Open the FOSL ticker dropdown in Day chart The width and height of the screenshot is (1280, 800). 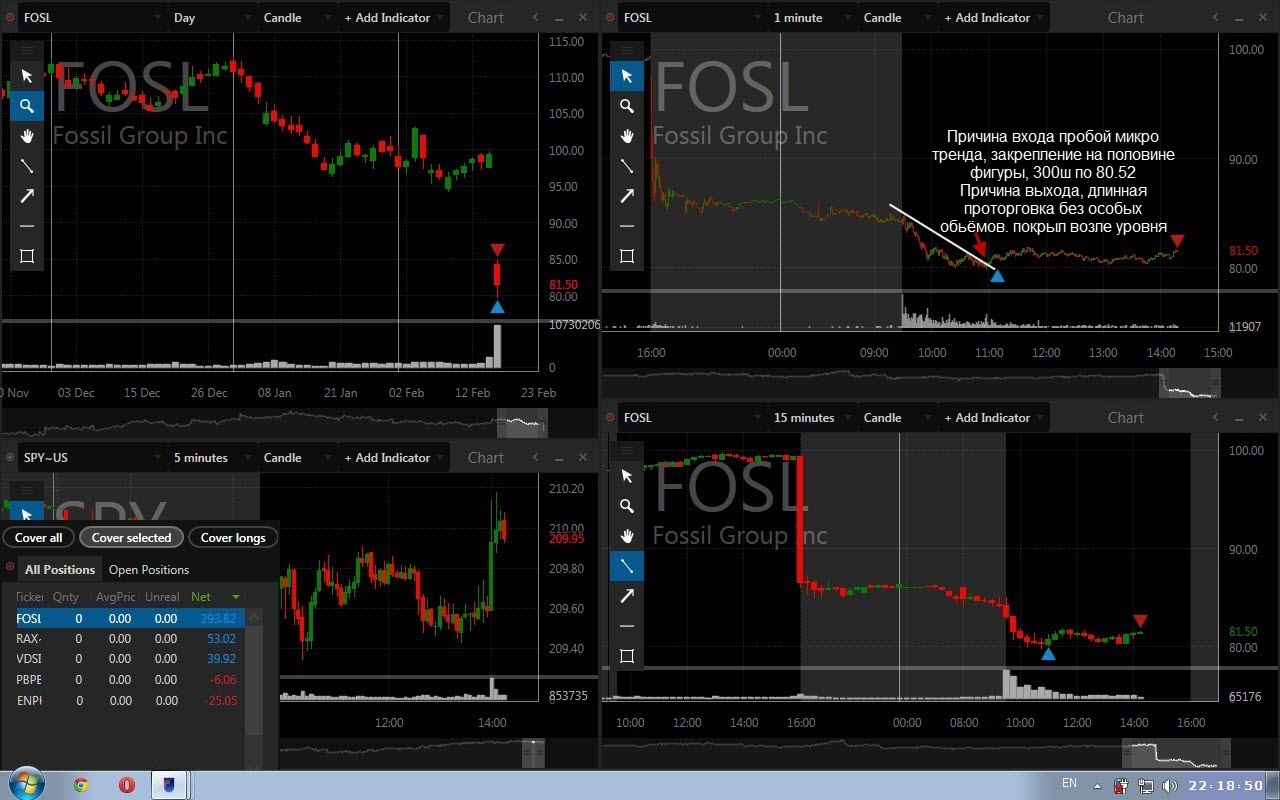click(92, 17)
